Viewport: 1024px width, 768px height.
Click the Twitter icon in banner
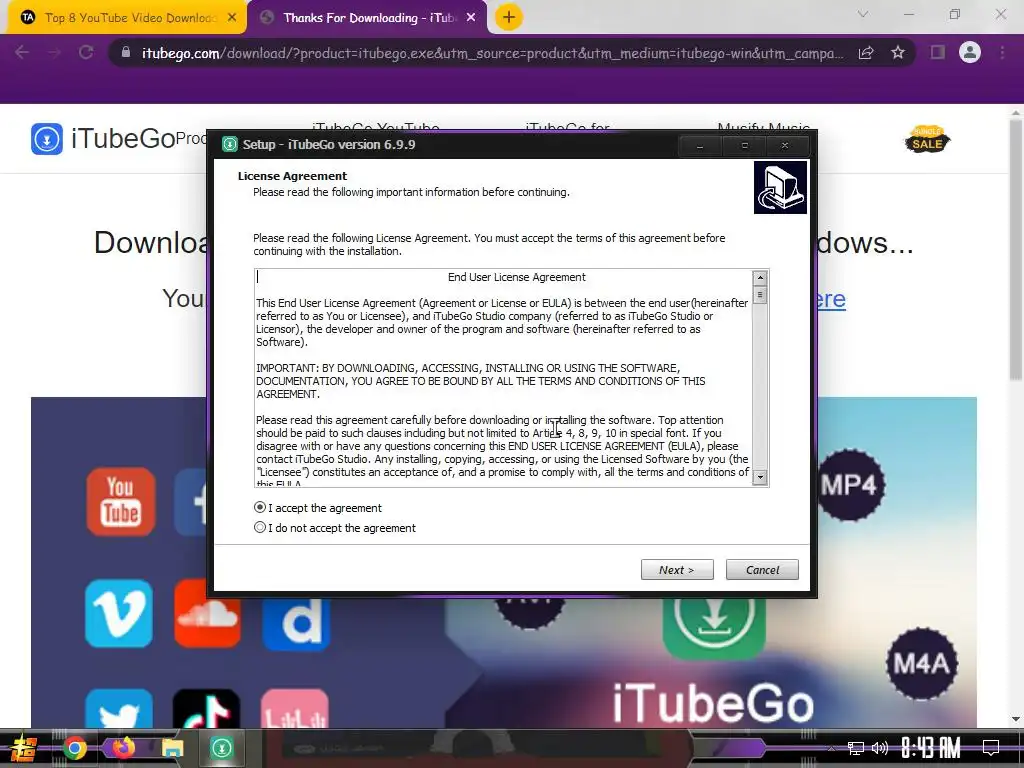click(x=119, y=708)
